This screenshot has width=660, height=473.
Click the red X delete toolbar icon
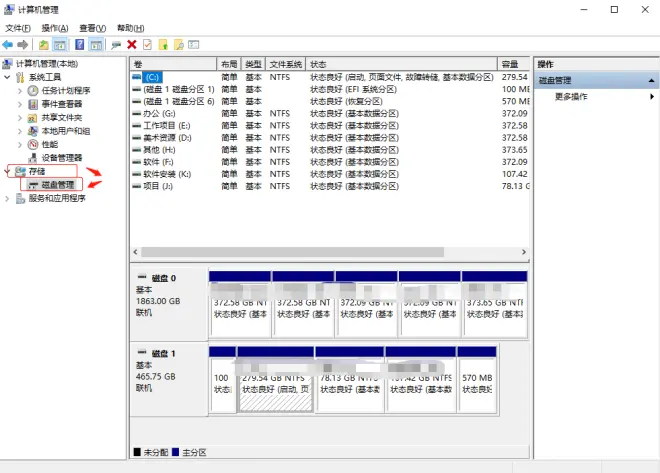(x=131, y=44)
